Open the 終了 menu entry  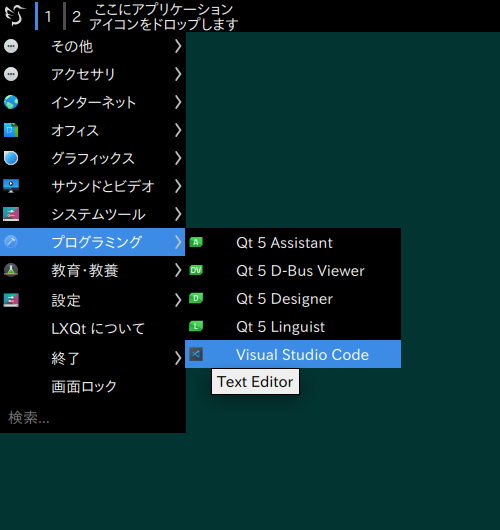click(x=93, y=358)
